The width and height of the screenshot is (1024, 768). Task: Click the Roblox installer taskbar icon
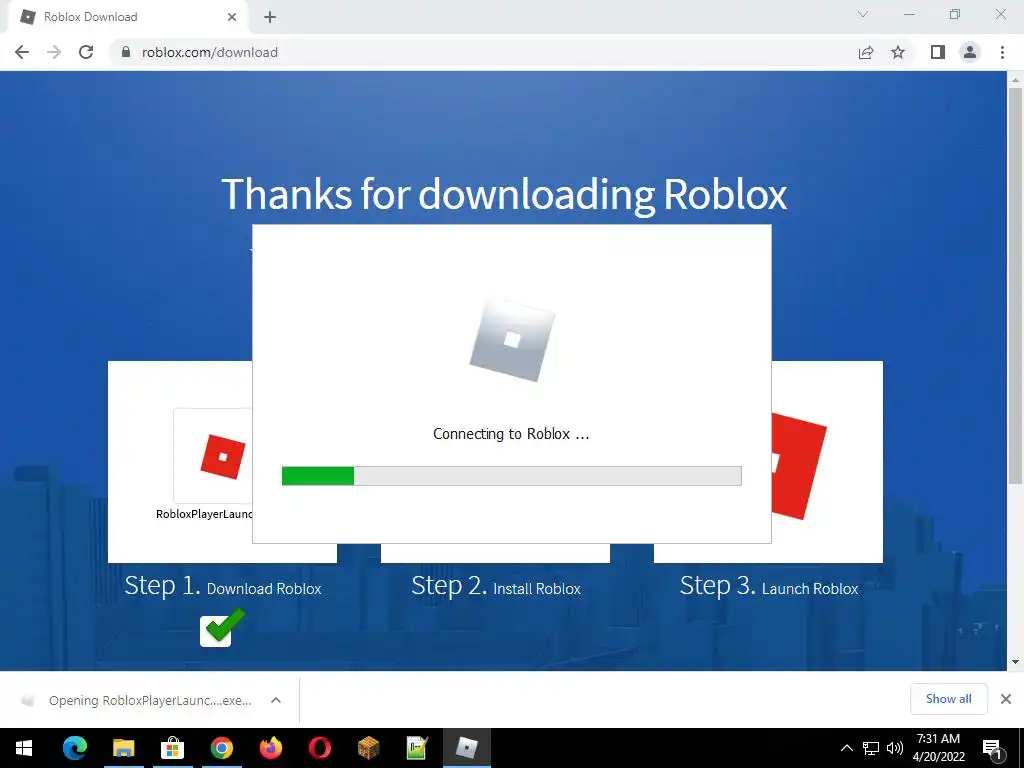(x=466, y=748)
